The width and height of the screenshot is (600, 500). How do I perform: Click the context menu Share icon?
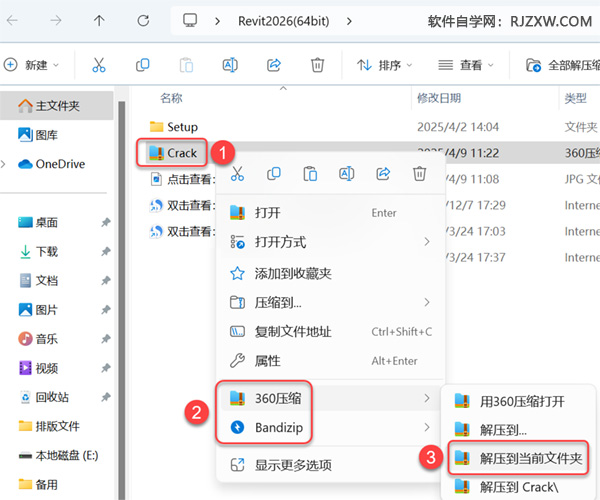click(383, 174)
